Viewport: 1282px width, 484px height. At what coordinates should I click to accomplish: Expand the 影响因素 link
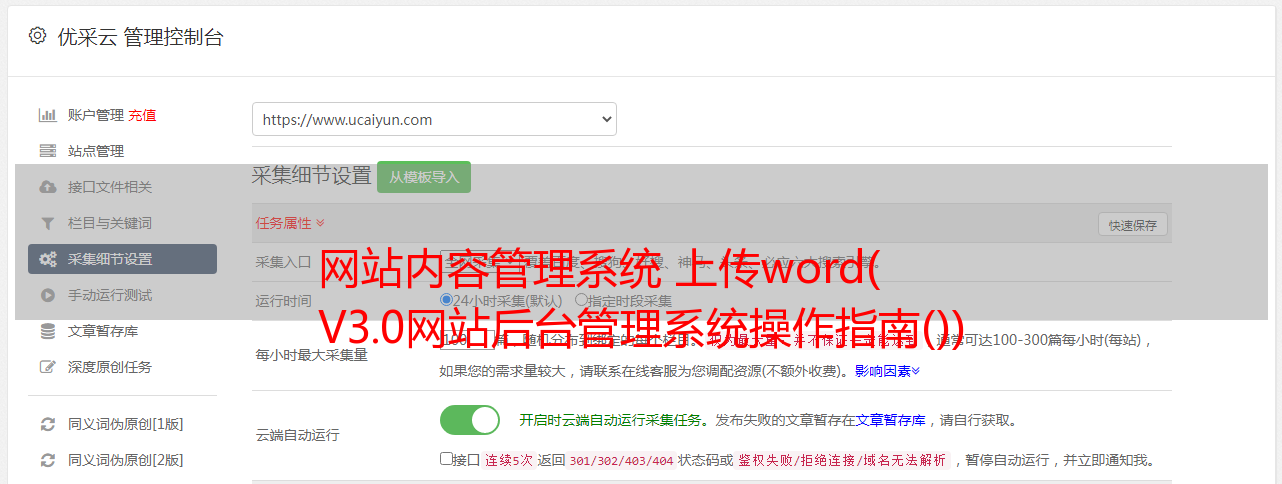[x=887, y=371]
